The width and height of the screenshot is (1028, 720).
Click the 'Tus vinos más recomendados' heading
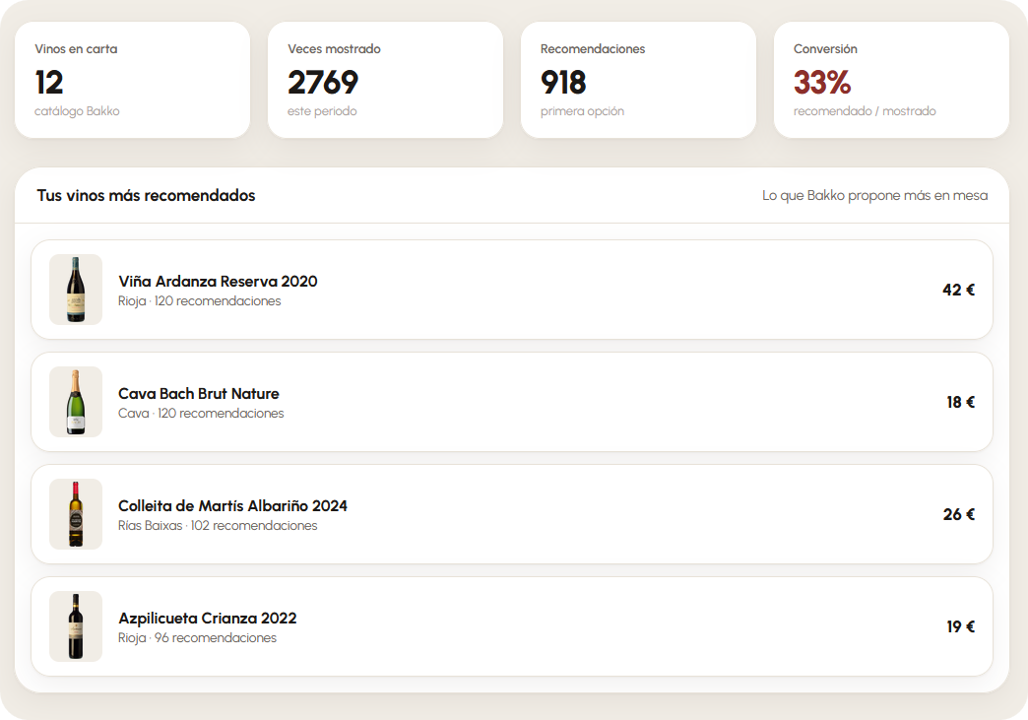click(x=146, y=195)
